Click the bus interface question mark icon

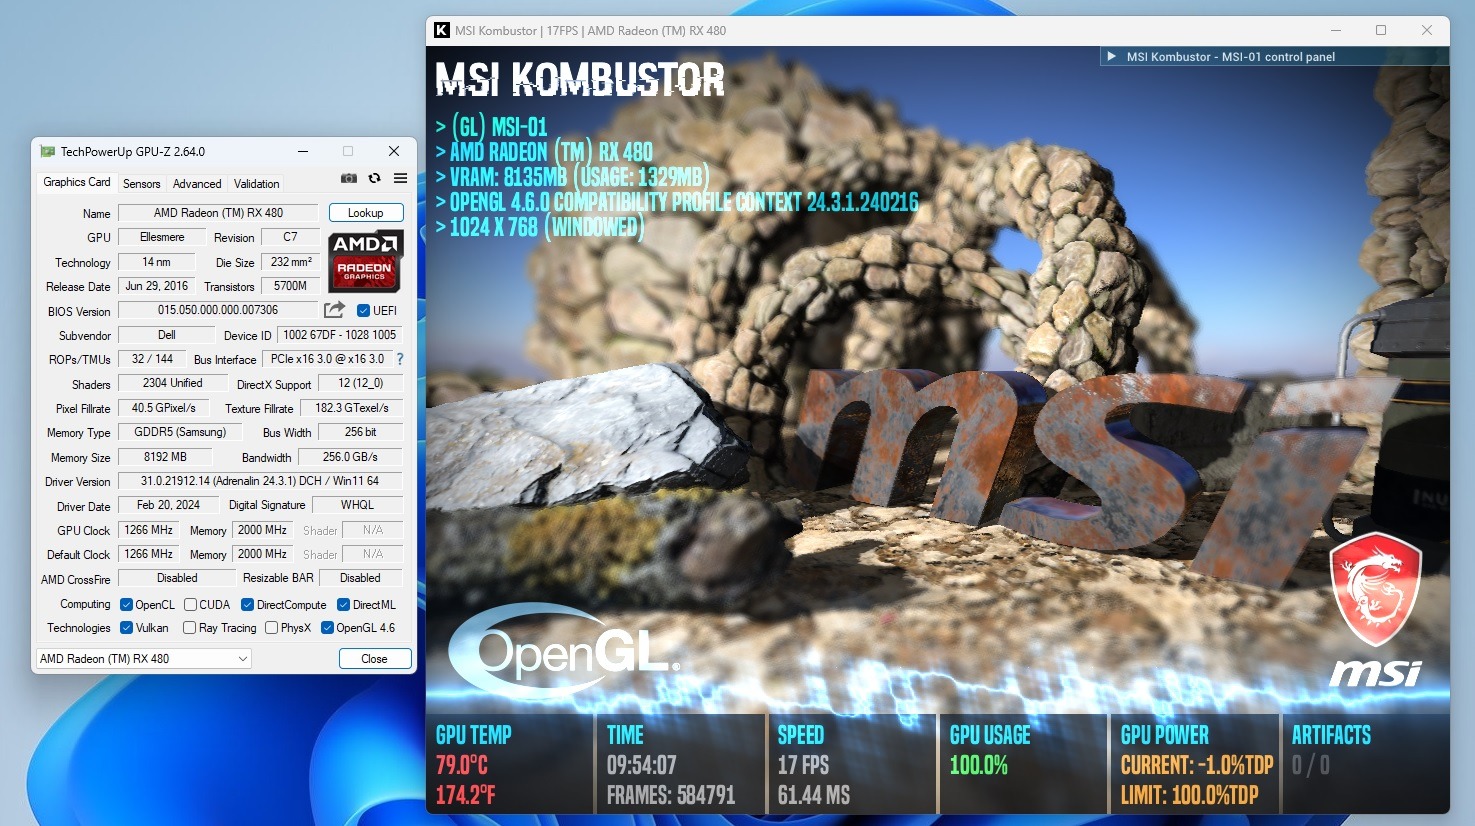tap(400, 359)
